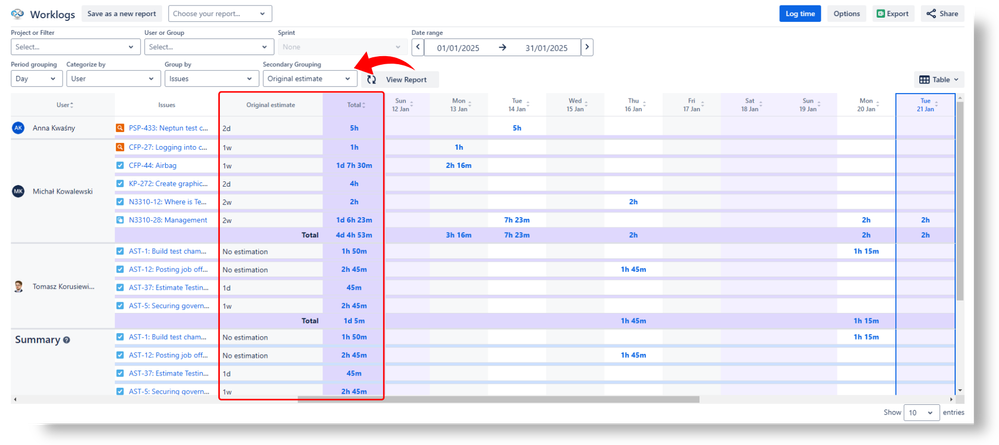Open the Categorize by User dropdown
The width and height of the screenshot is (999, 445).
(x=113, y=79)
